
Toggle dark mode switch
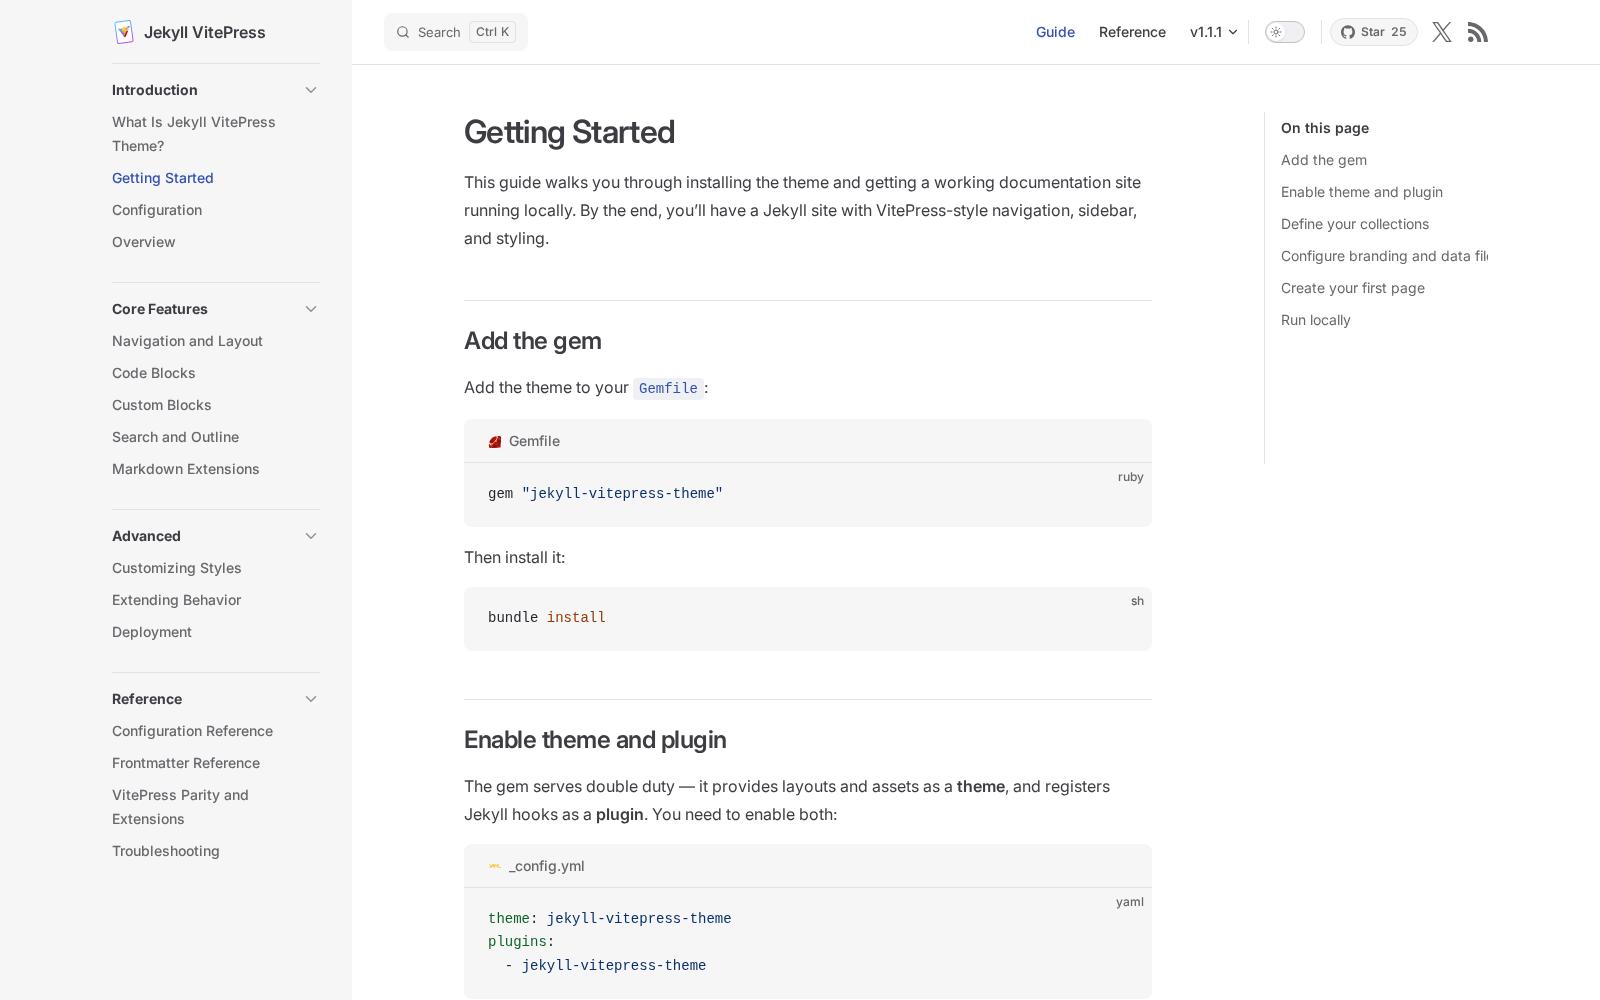[x=1284, y=32]
